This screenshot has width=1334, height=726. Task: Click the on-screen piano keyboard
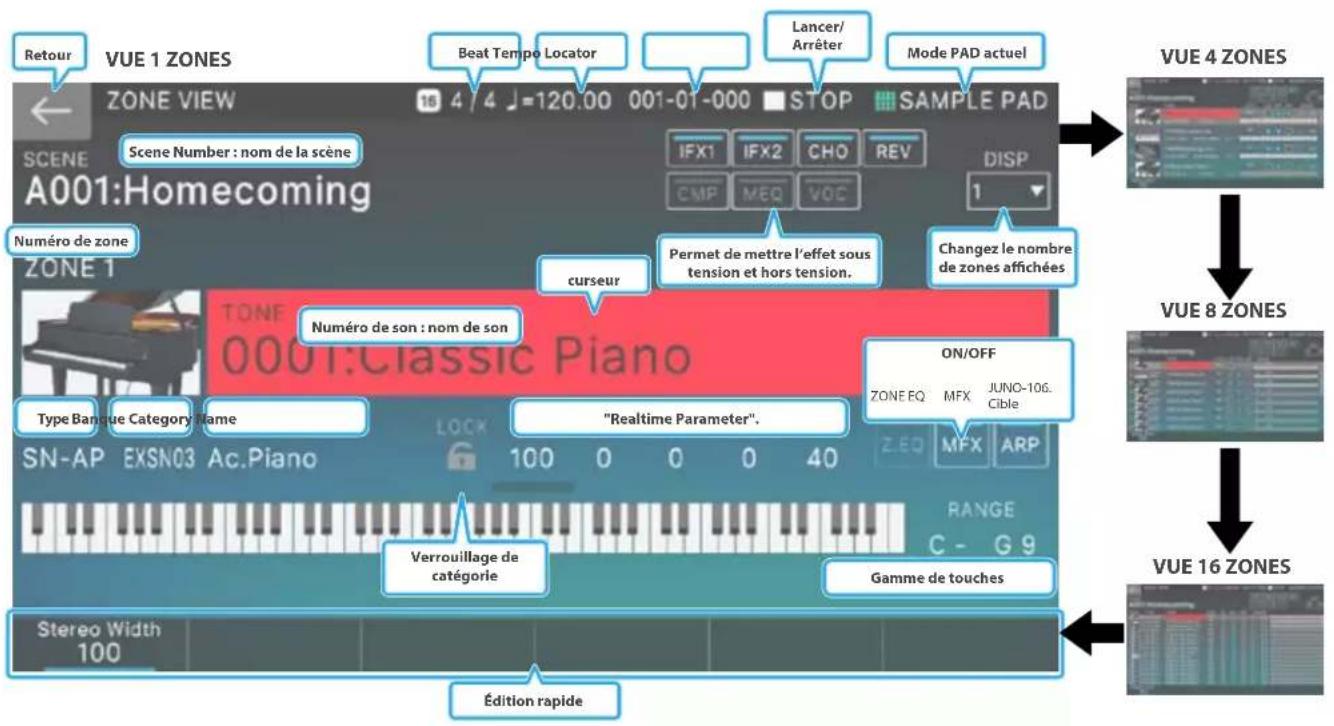tap(462, 527)
